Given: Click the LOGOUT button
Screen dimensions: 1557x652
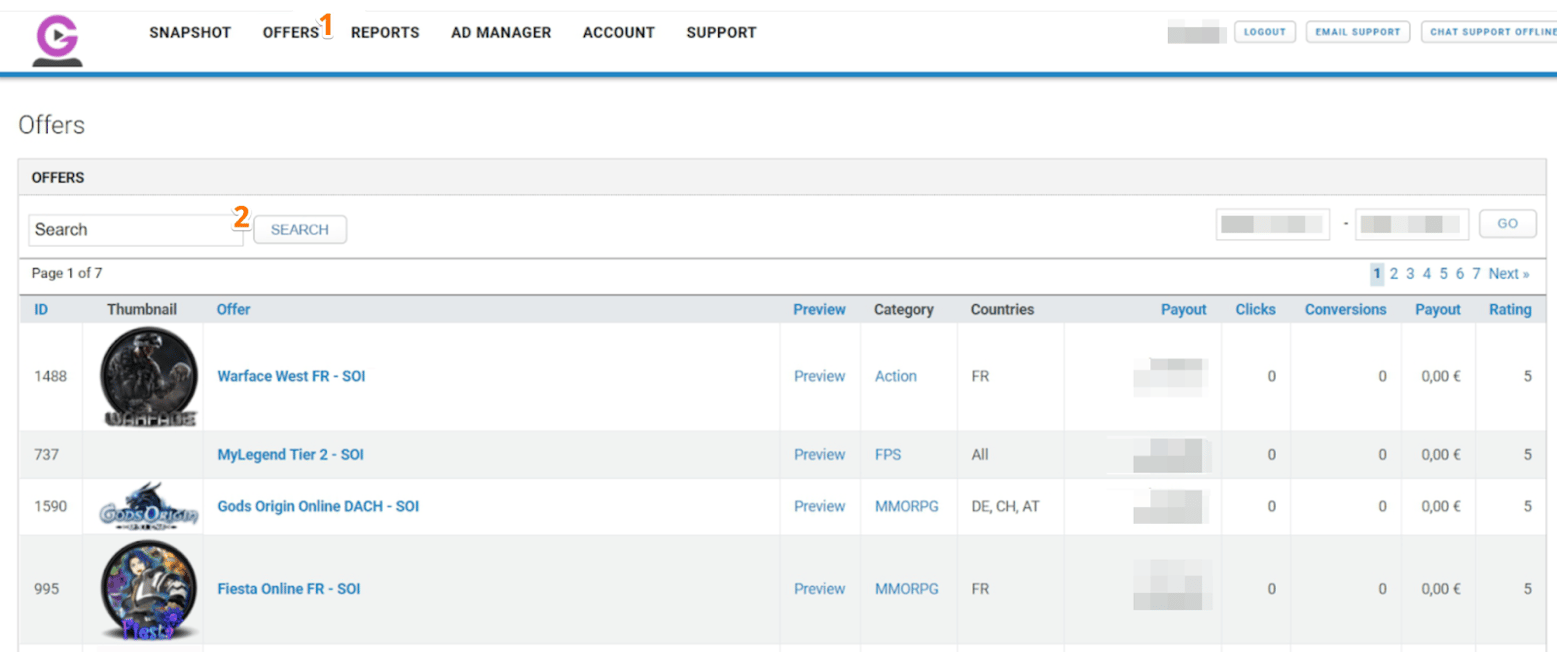Looking at the screenshot, I should 1263,31.
